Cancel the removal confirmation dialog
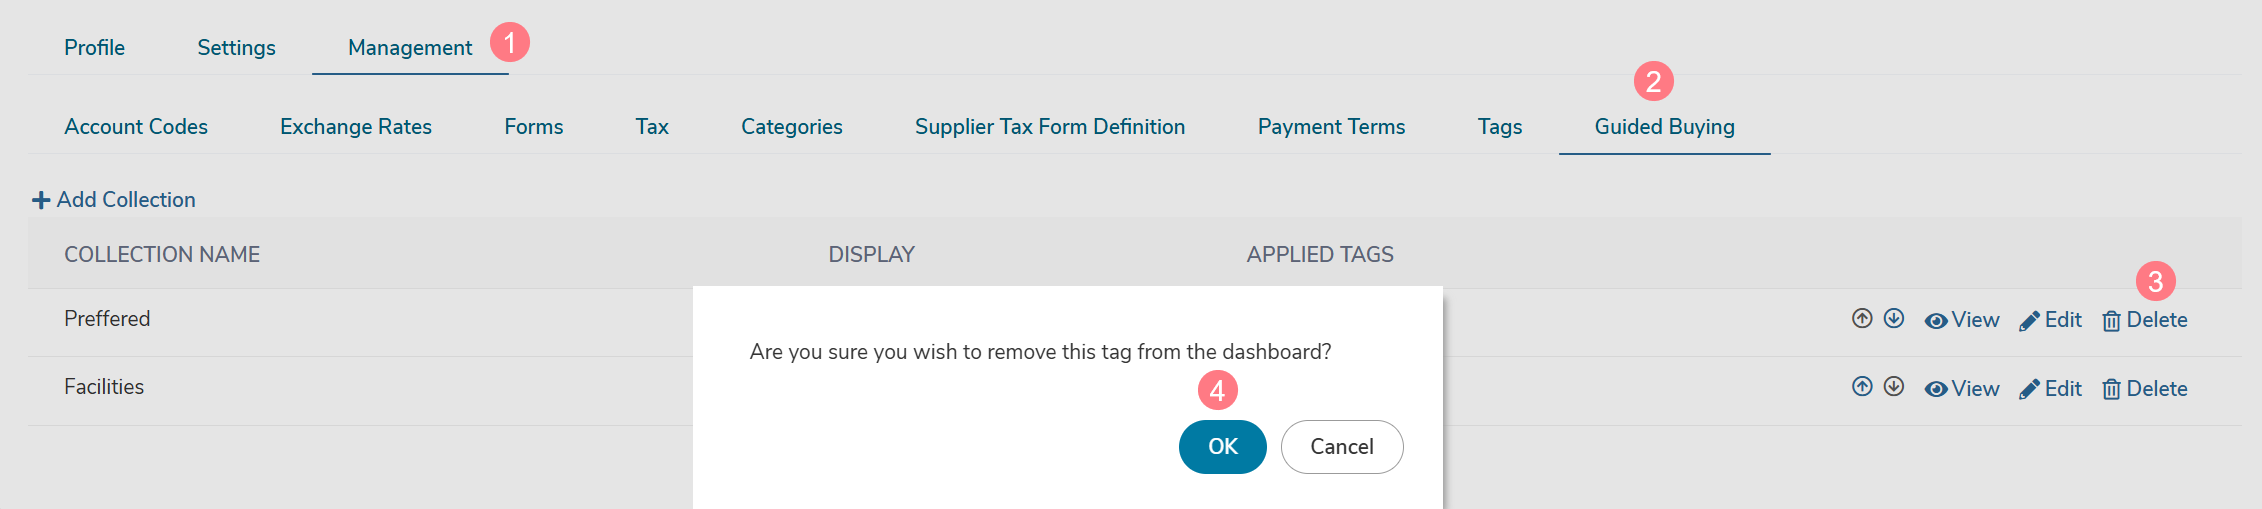This screenshot has width=2262, height=509. pyautogui.click(x=1342, y=447)
